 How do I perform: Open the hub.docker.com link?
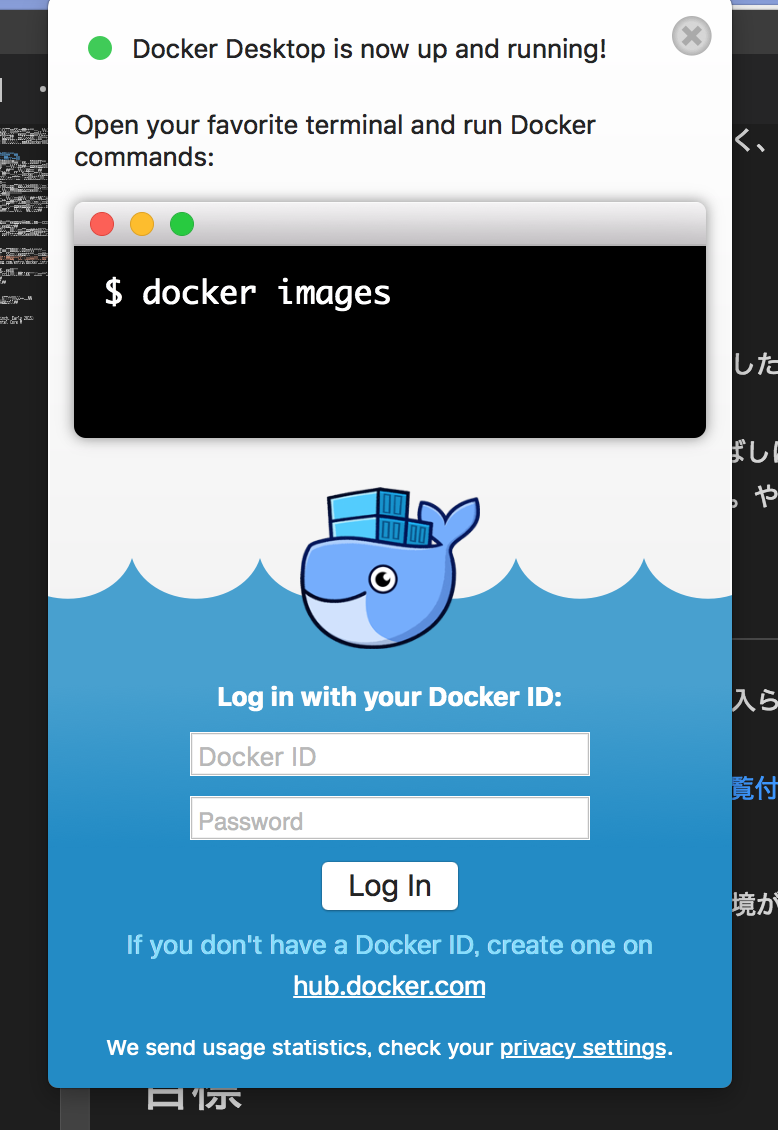[389, 986]
